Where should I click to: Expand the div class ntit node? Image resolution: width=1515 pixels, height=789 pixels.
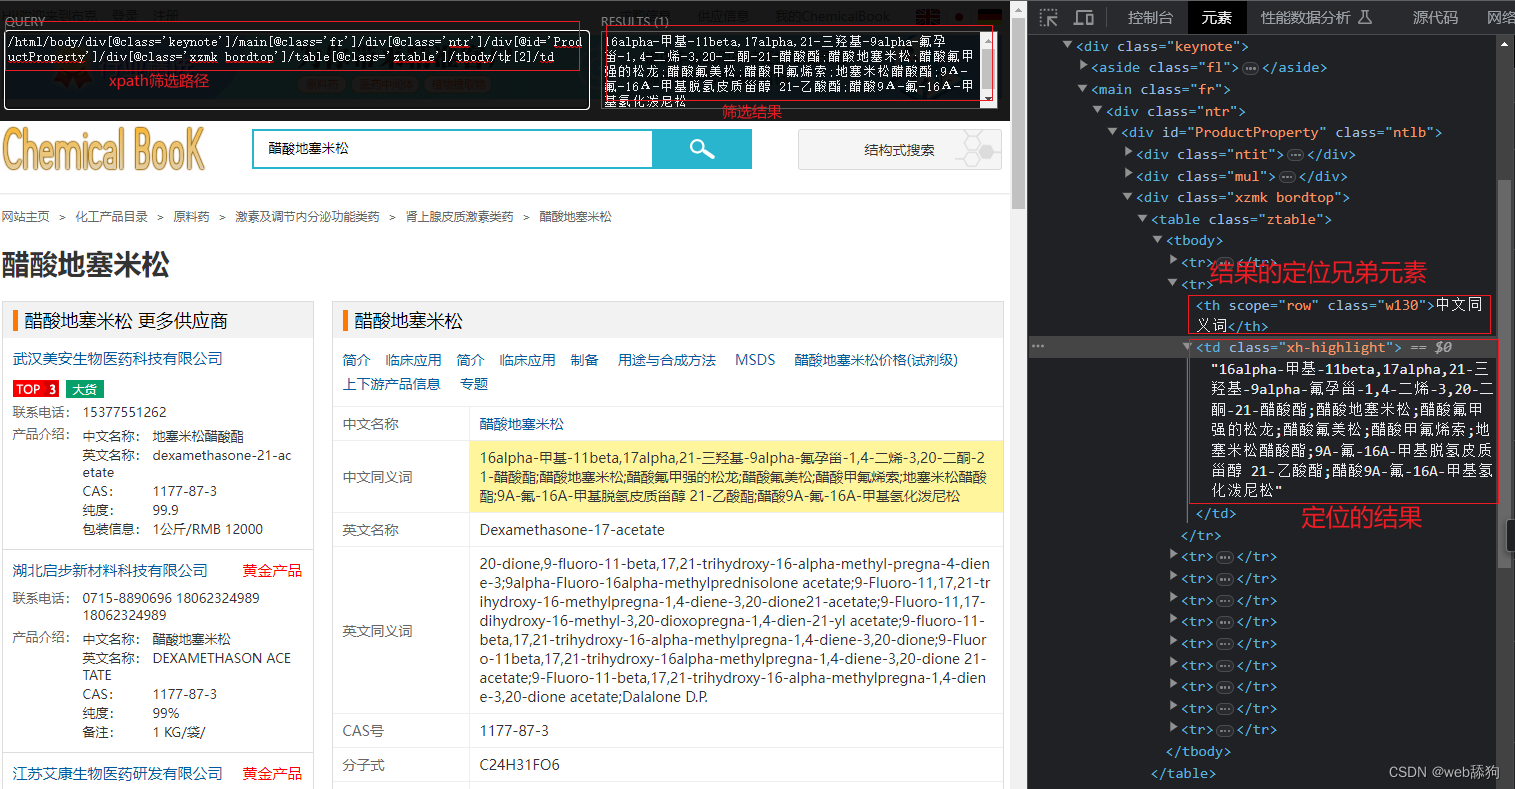point(1129,154)
